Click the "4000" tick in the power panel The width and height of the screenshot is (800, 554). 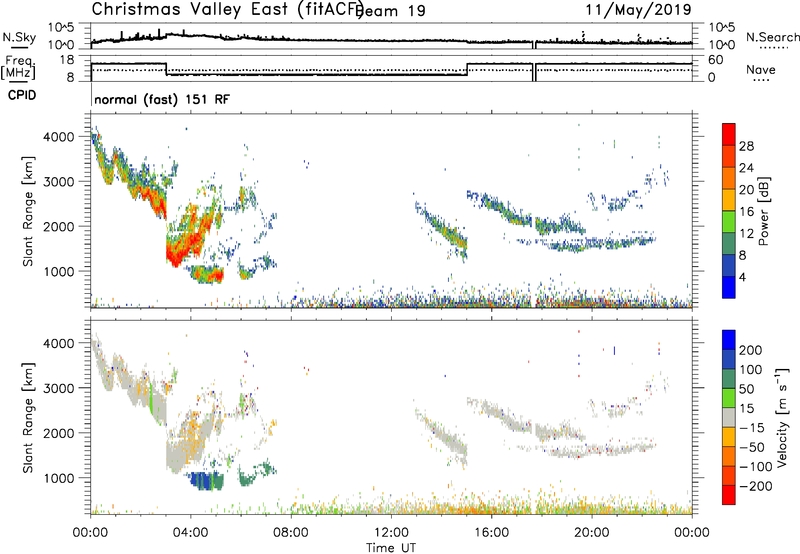pyautogui.click(x=58, y=137)
